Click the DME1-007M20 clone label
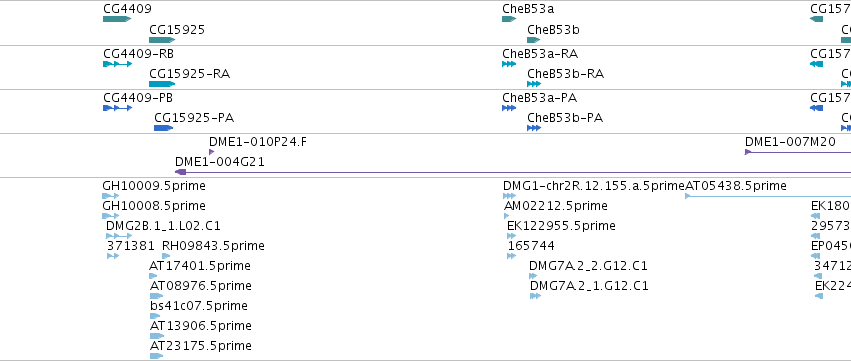This screenshot has width=851, height=361. pyautogui.click(x=790, y=142)
